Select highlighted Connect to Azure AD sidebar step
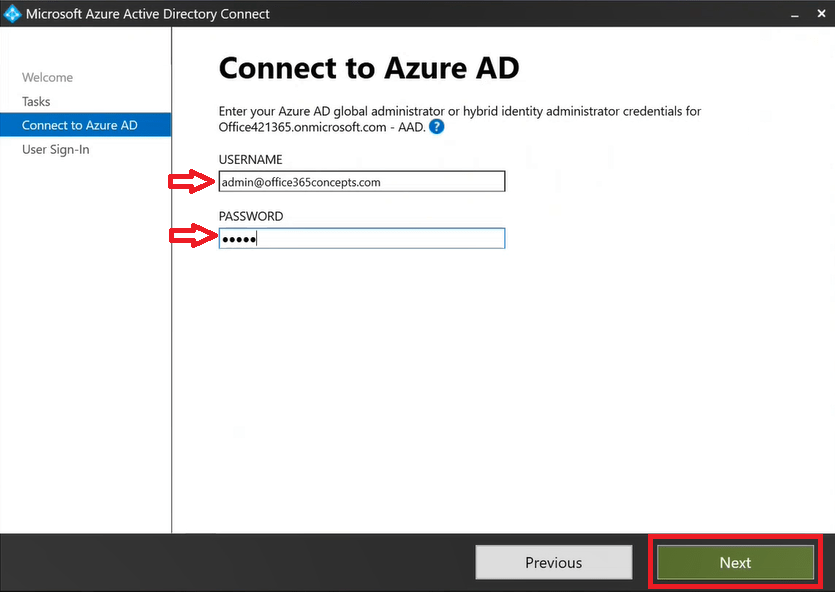 pyautogui.click(x=80, y=125)
